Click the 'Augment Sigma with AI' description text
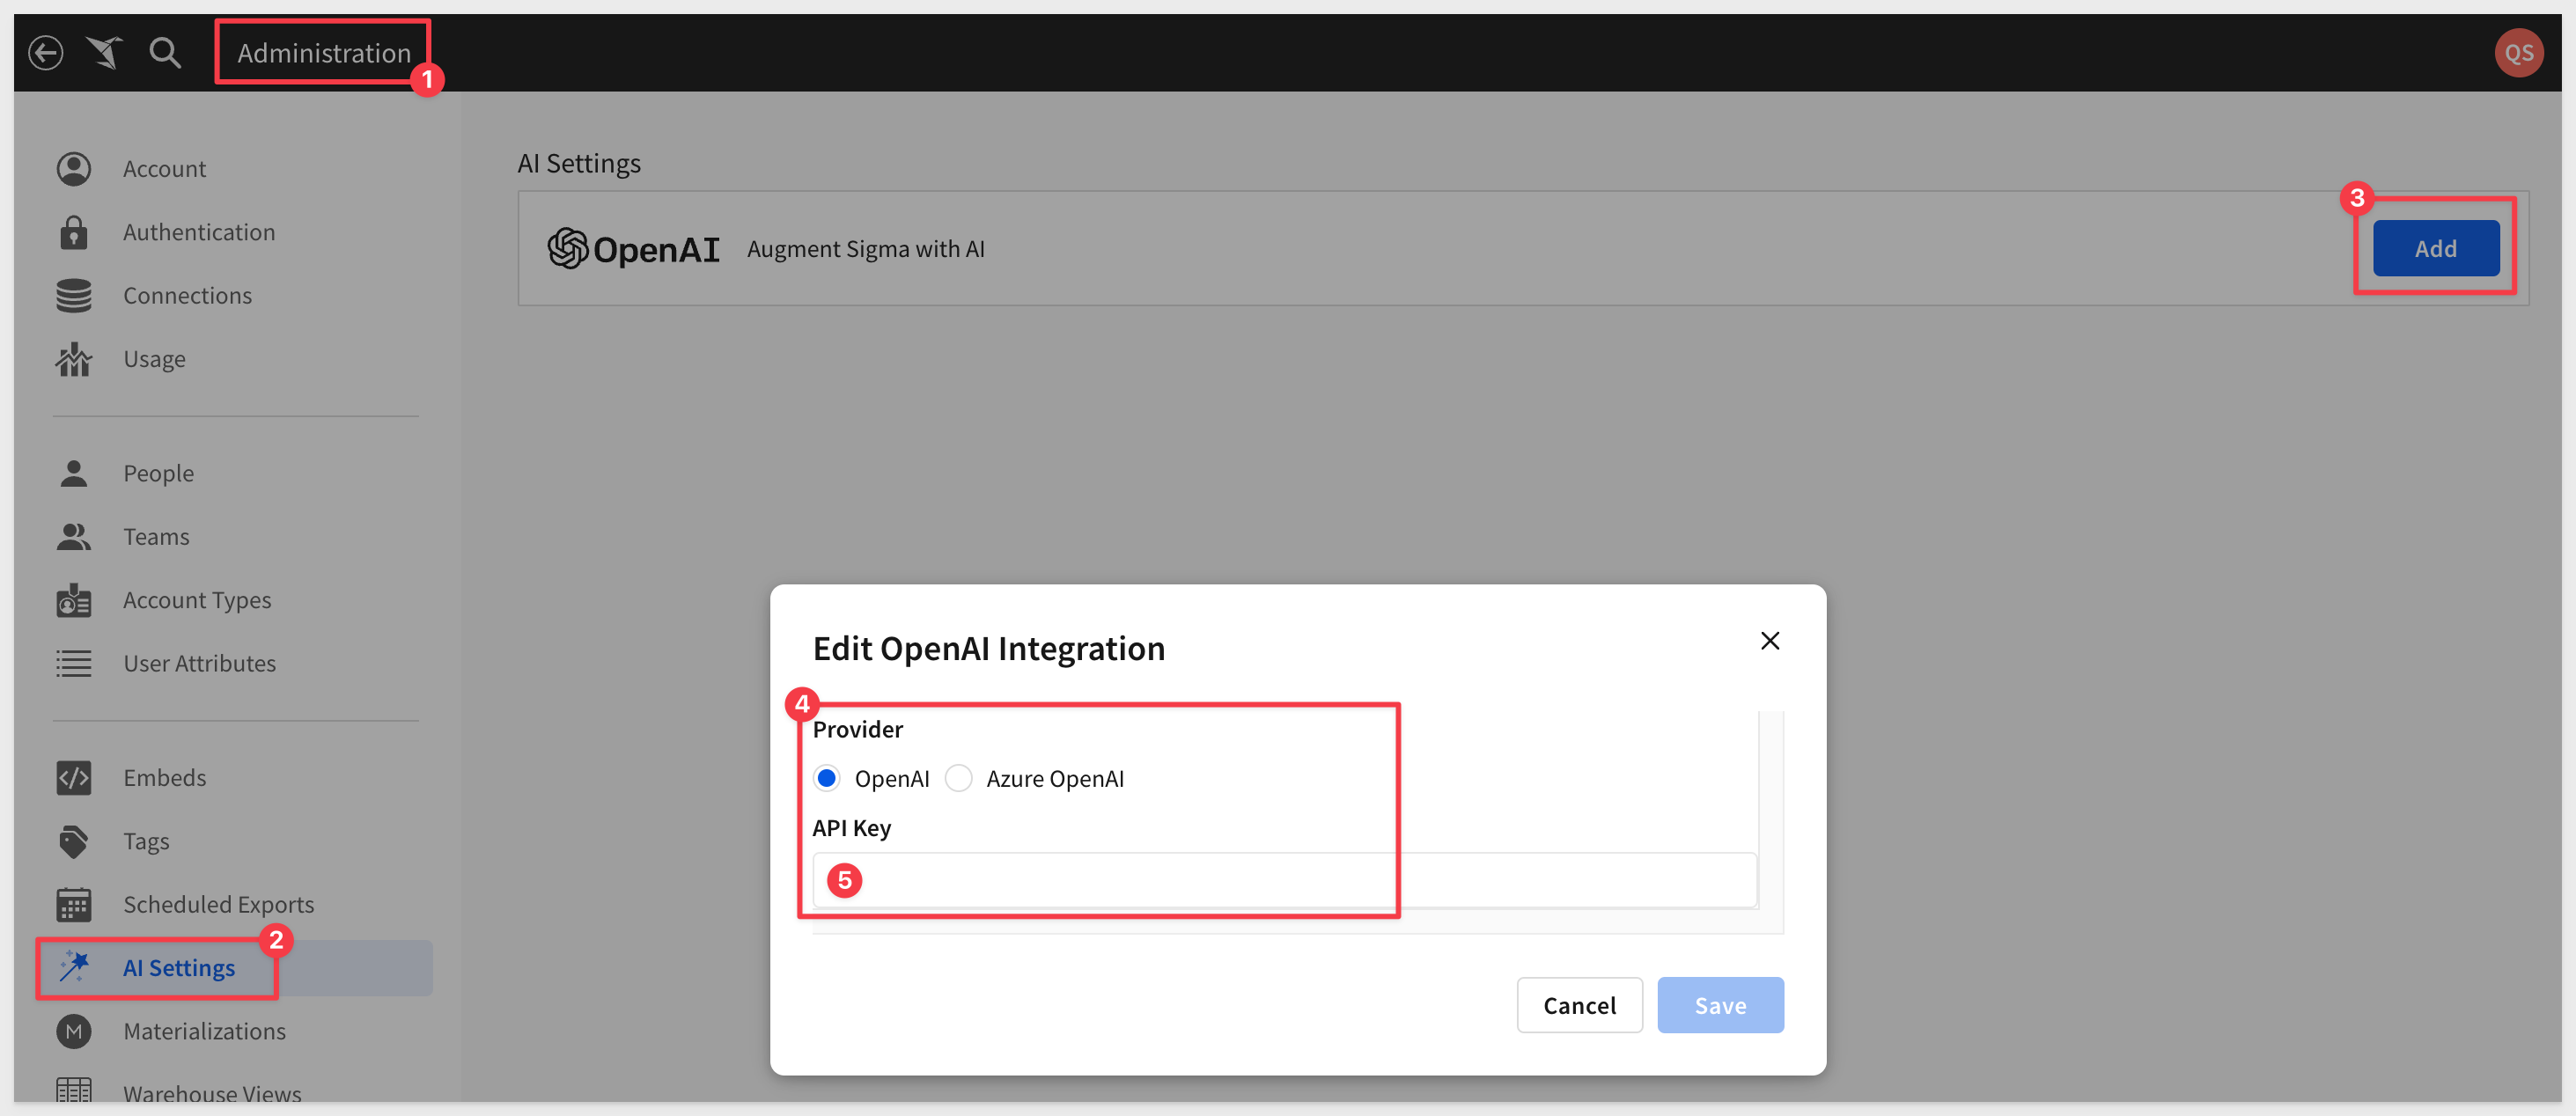This screenshot has width=2576, height=1116. pyautogui.click(x=865, y=248)
